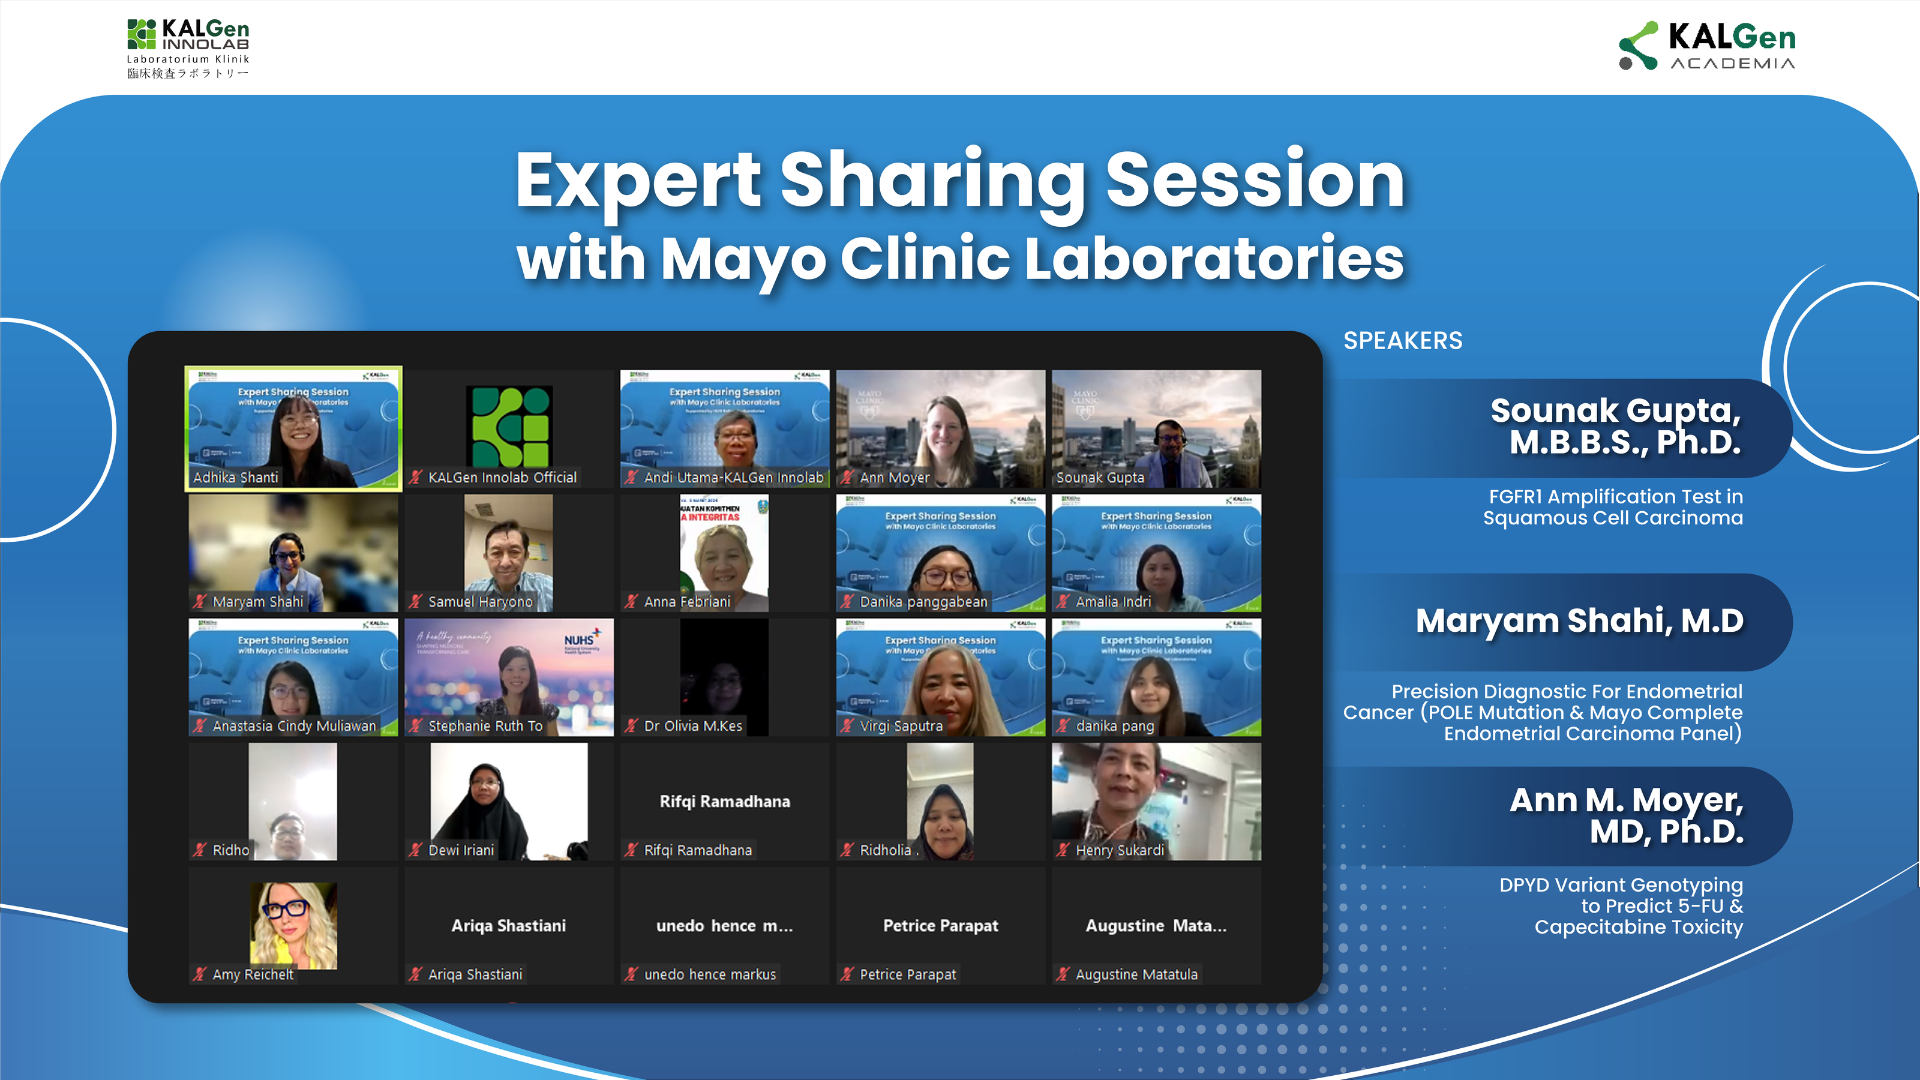Select the KALGen Innolab Official tile
The image size is (1920, 1080).
509,428
